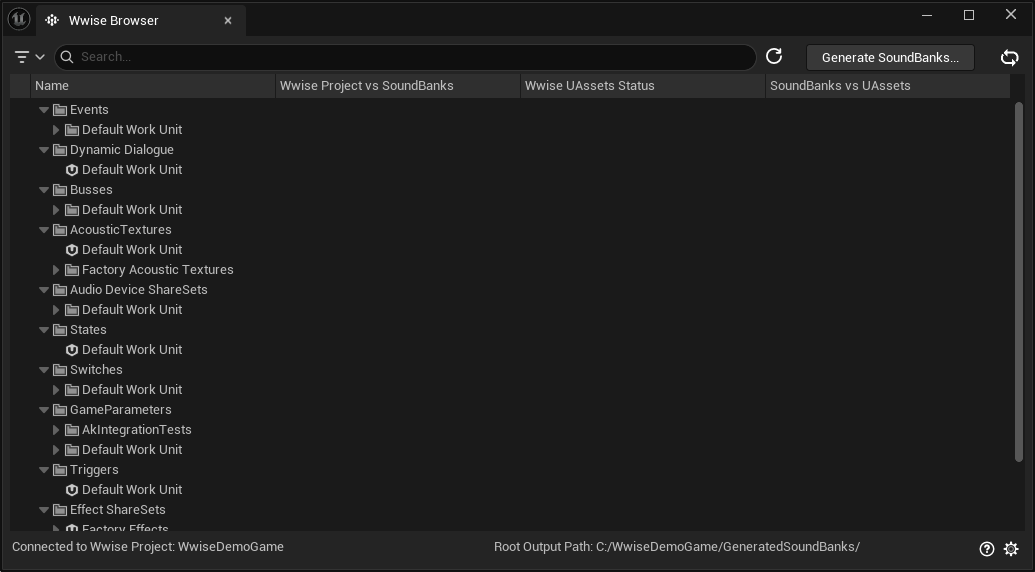Click Generate SoundBanks button
This screenshot has width=1035, height=572.
pyautogui.click(x=890, y=57)
